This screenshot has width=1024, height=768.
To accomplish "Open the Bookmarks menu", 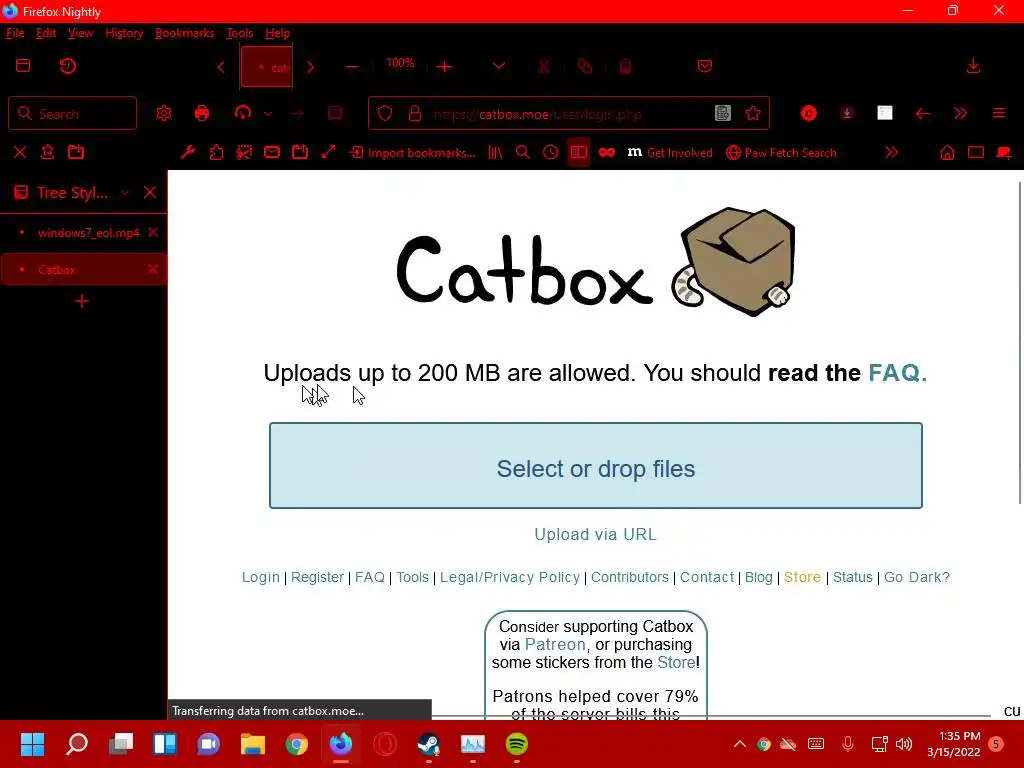I will [184, 33].
